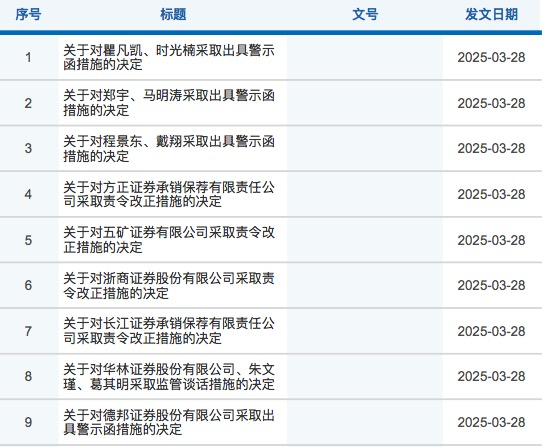This screenshot has height=447, width=548.
Task: Click the date 2025-03-28 in row 8
Action: 491,376
